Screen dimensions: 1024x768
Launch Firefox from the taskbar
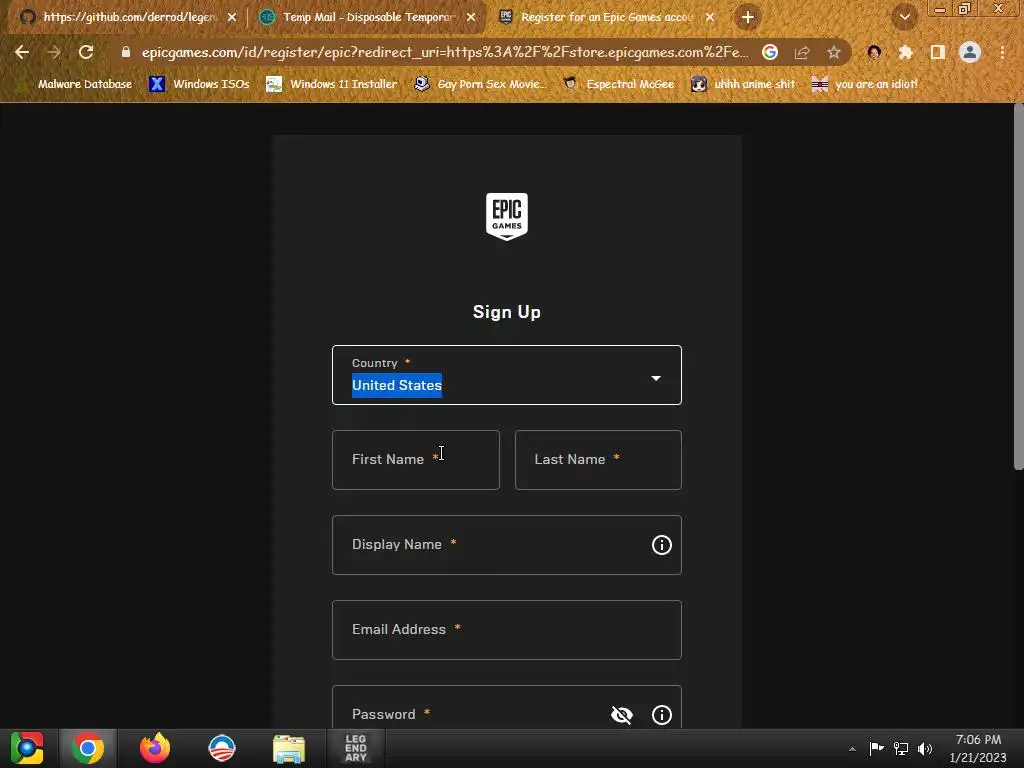[x=155, y=748]
